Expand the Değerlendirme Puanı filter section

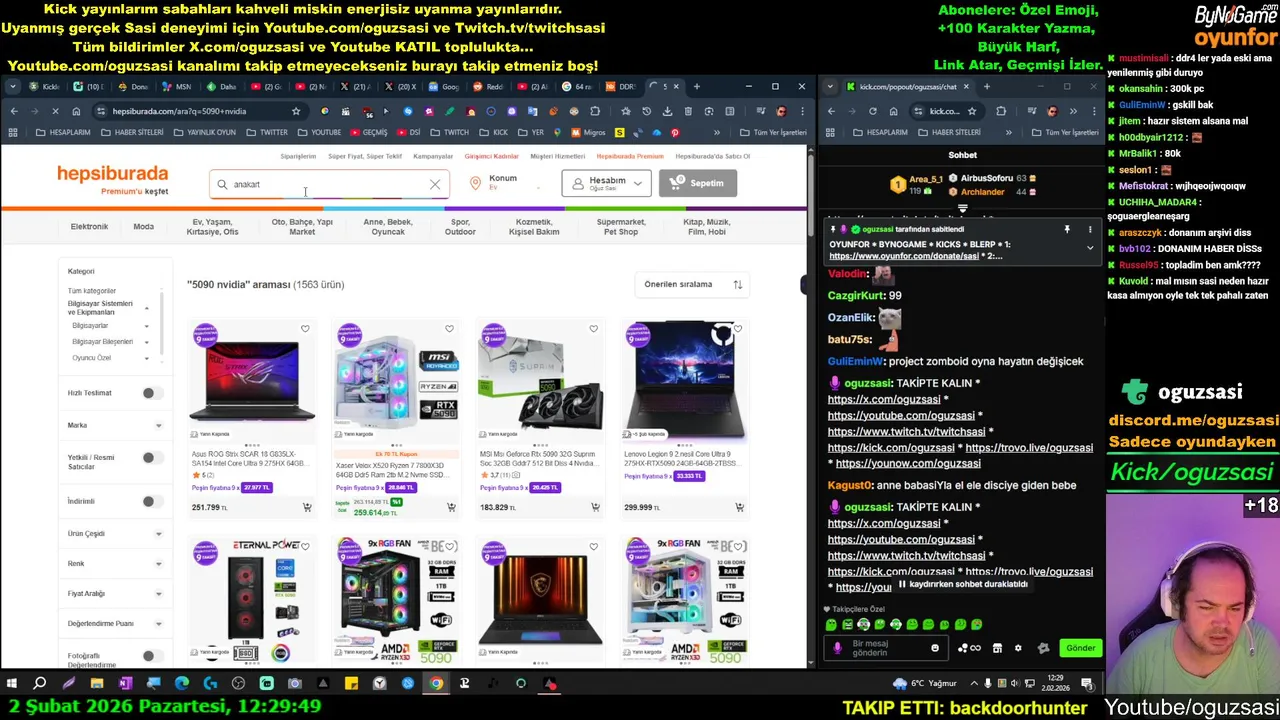pyautogui.click(x=158, y=624)
